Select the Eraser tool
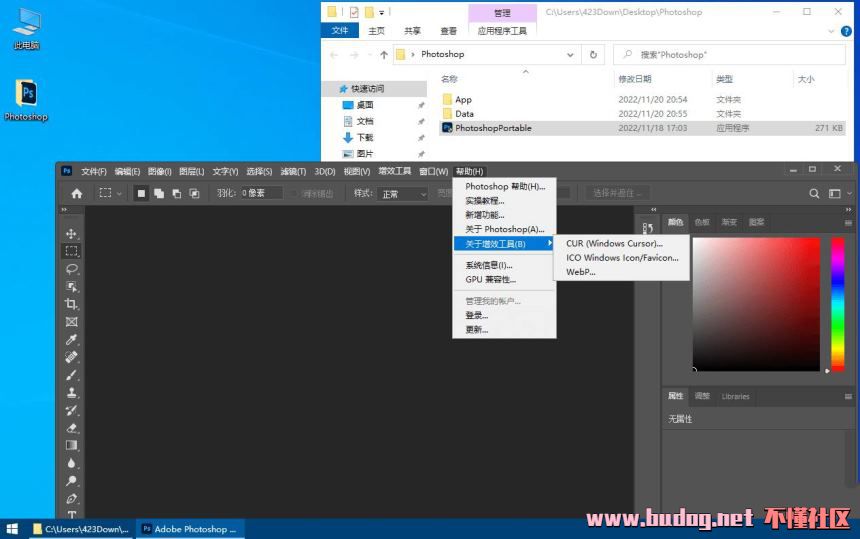The width and height of the screenshot is (860, 539). click(x=71, y=428)
